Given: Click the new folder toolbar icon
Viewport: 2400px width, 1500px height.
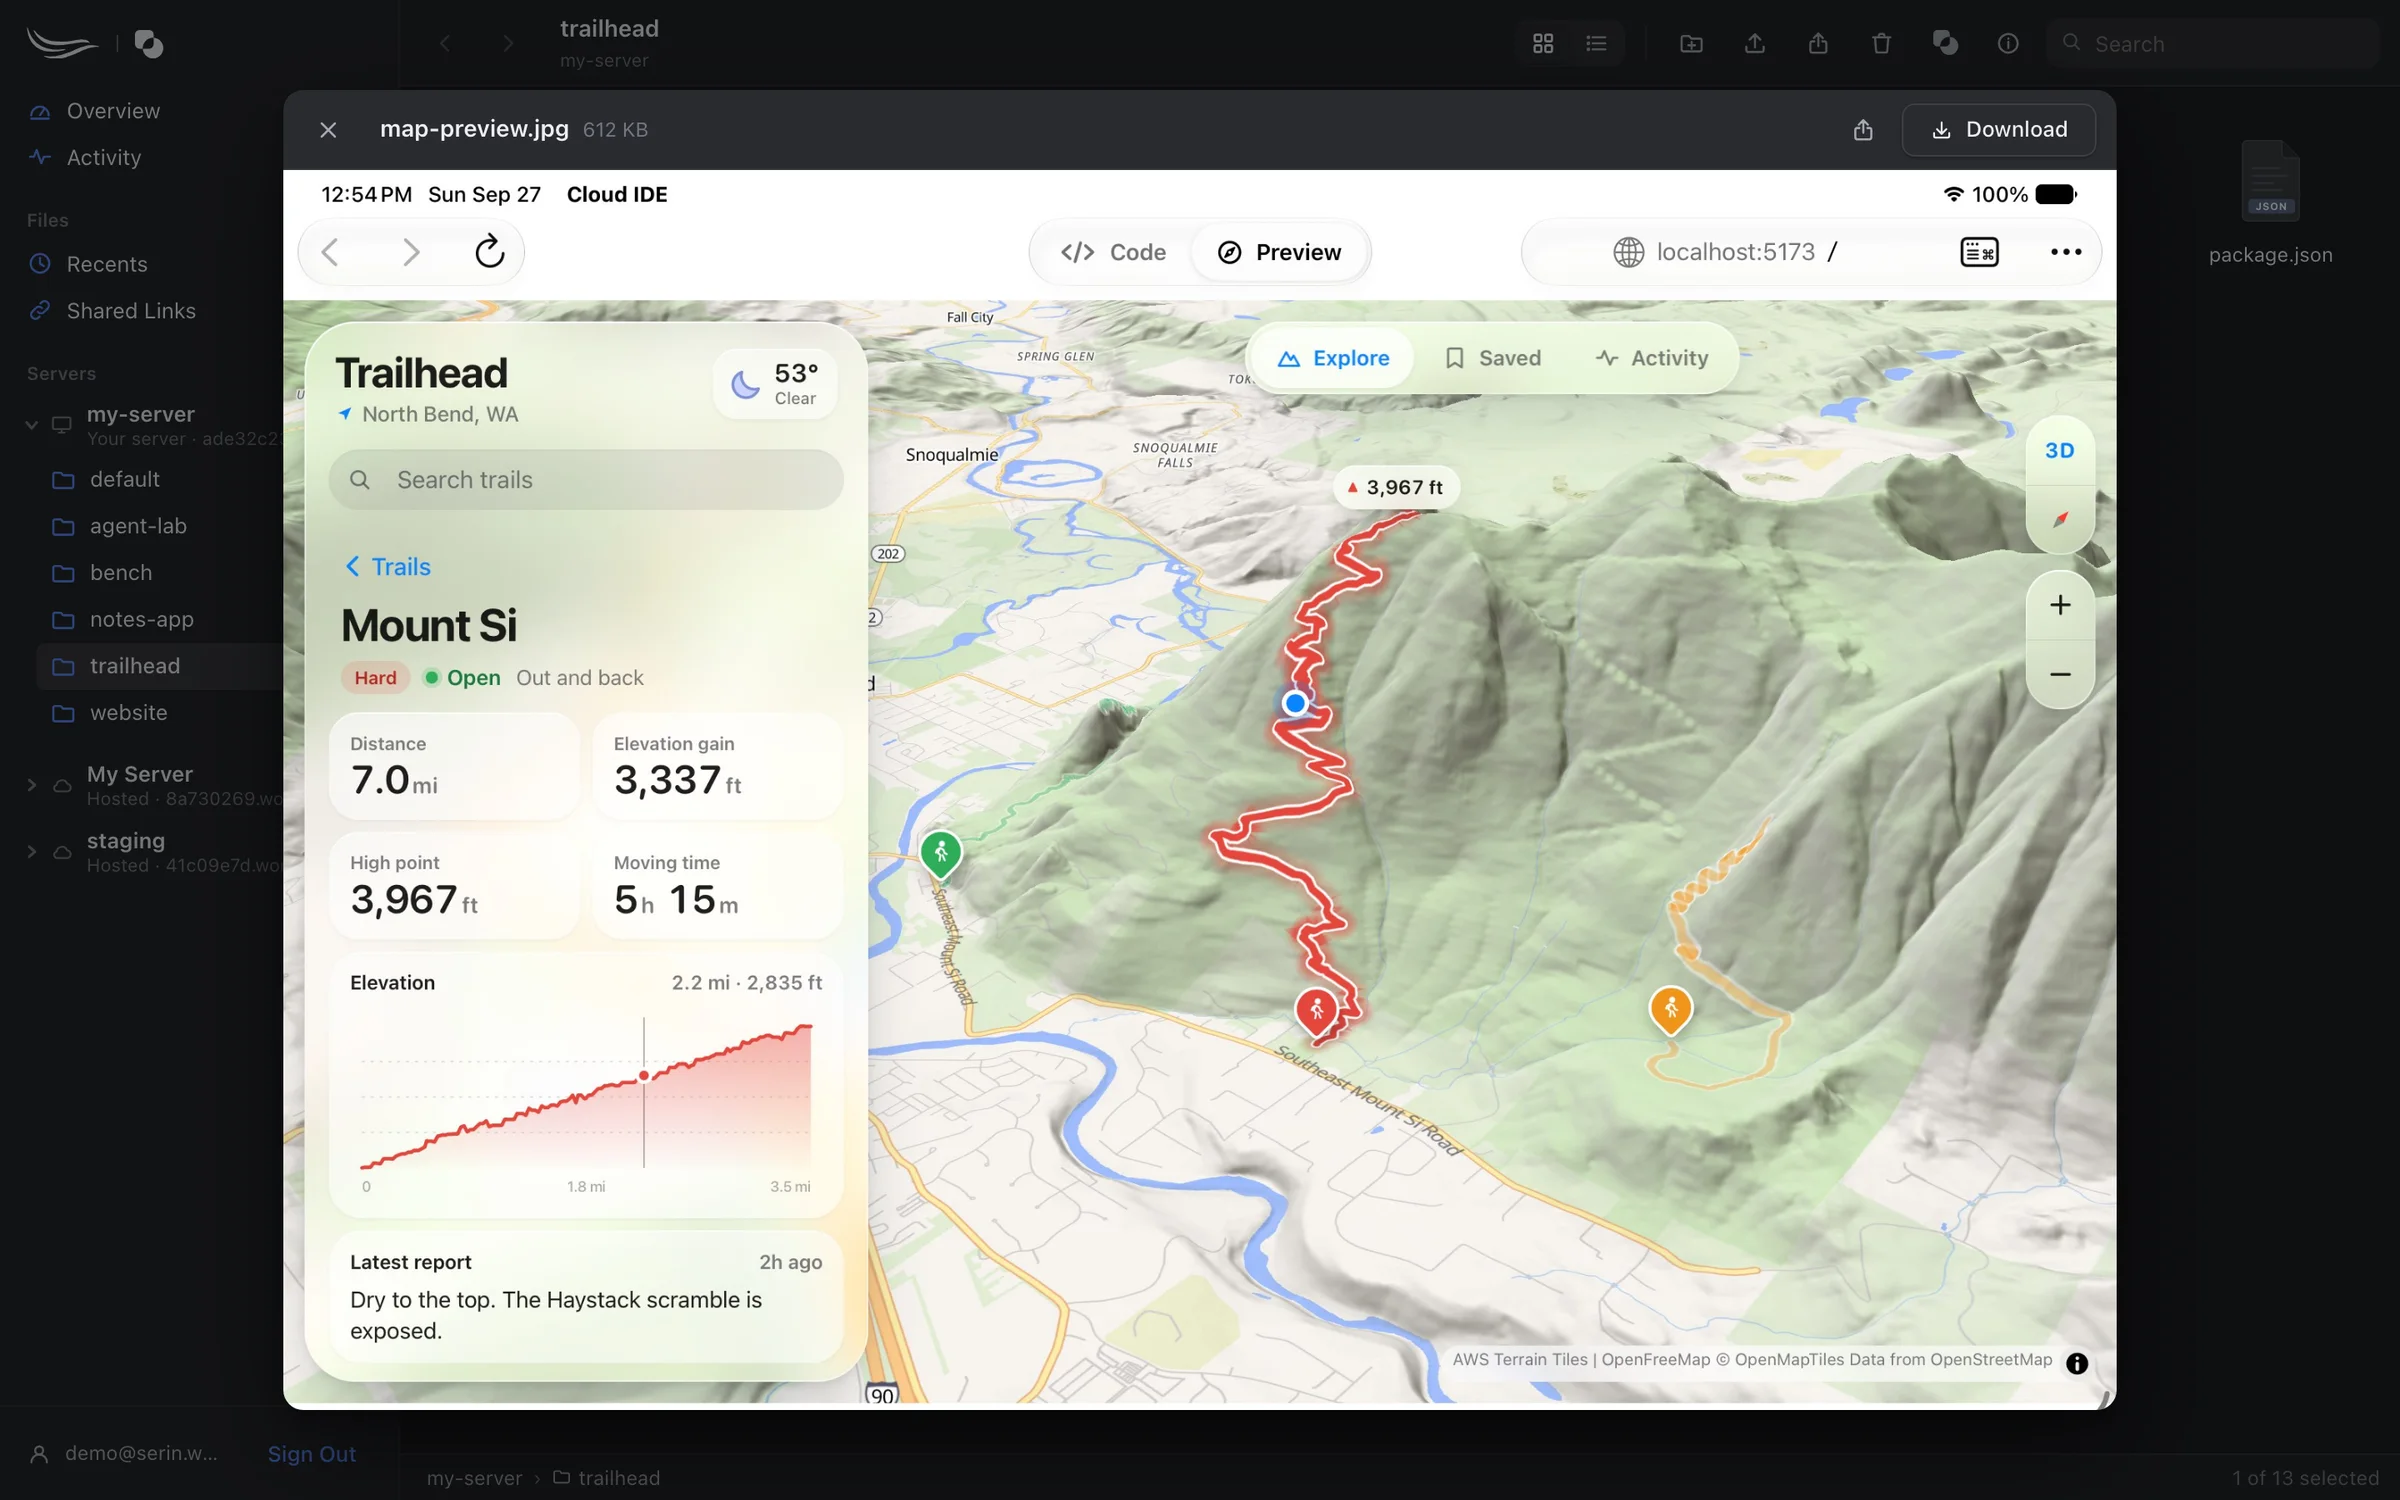Looking at the screenshot, I should (1691, 44).
